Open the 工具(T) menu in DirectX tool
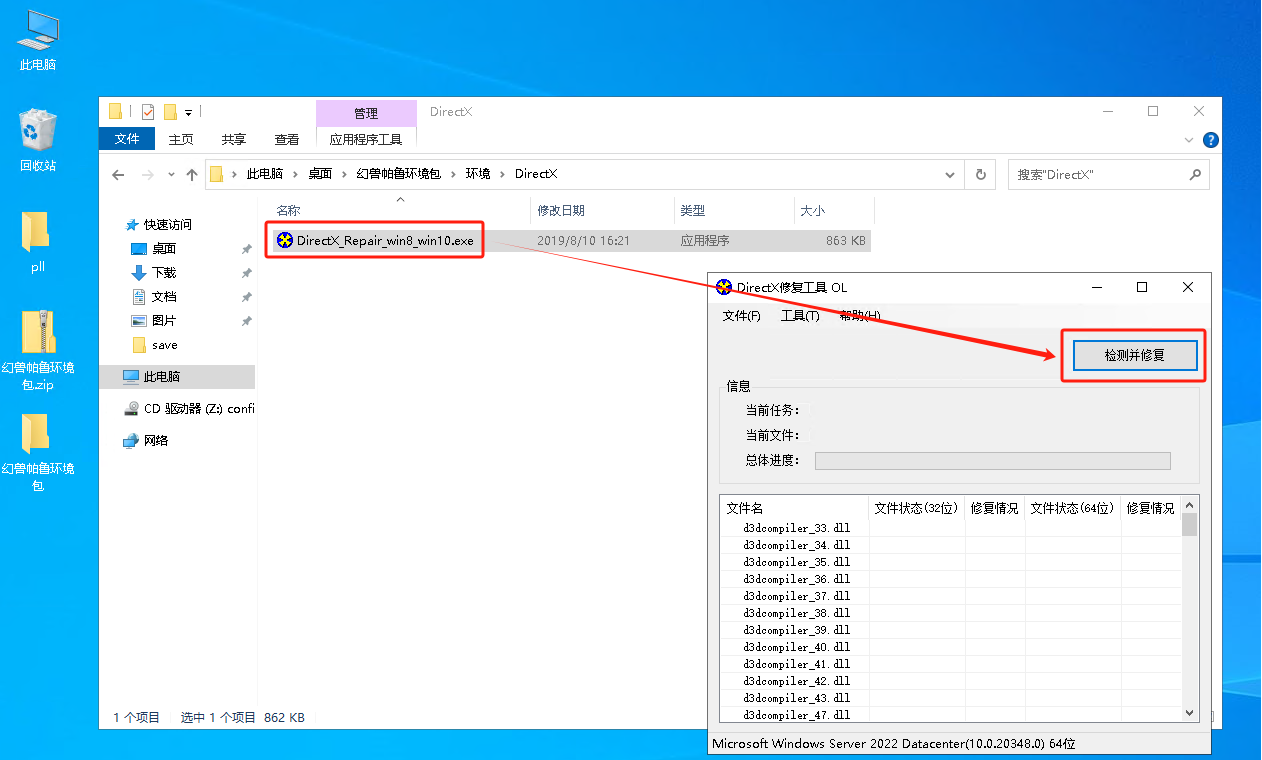This screenshot has width=1262, height=760. pyautogui.click(x=800, y=316)
